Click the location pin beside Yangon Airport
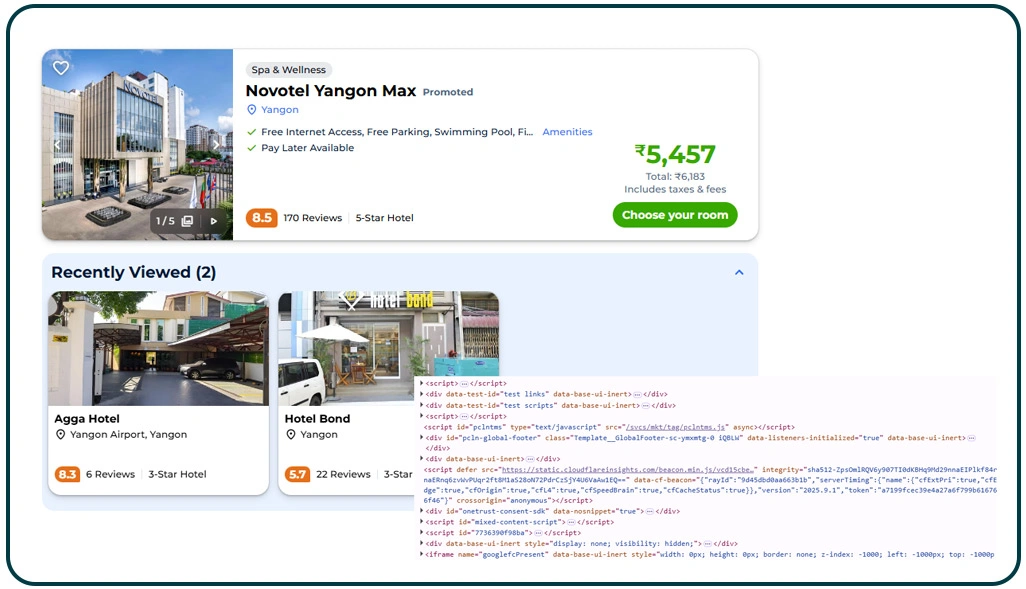 [x=61, y=434]
